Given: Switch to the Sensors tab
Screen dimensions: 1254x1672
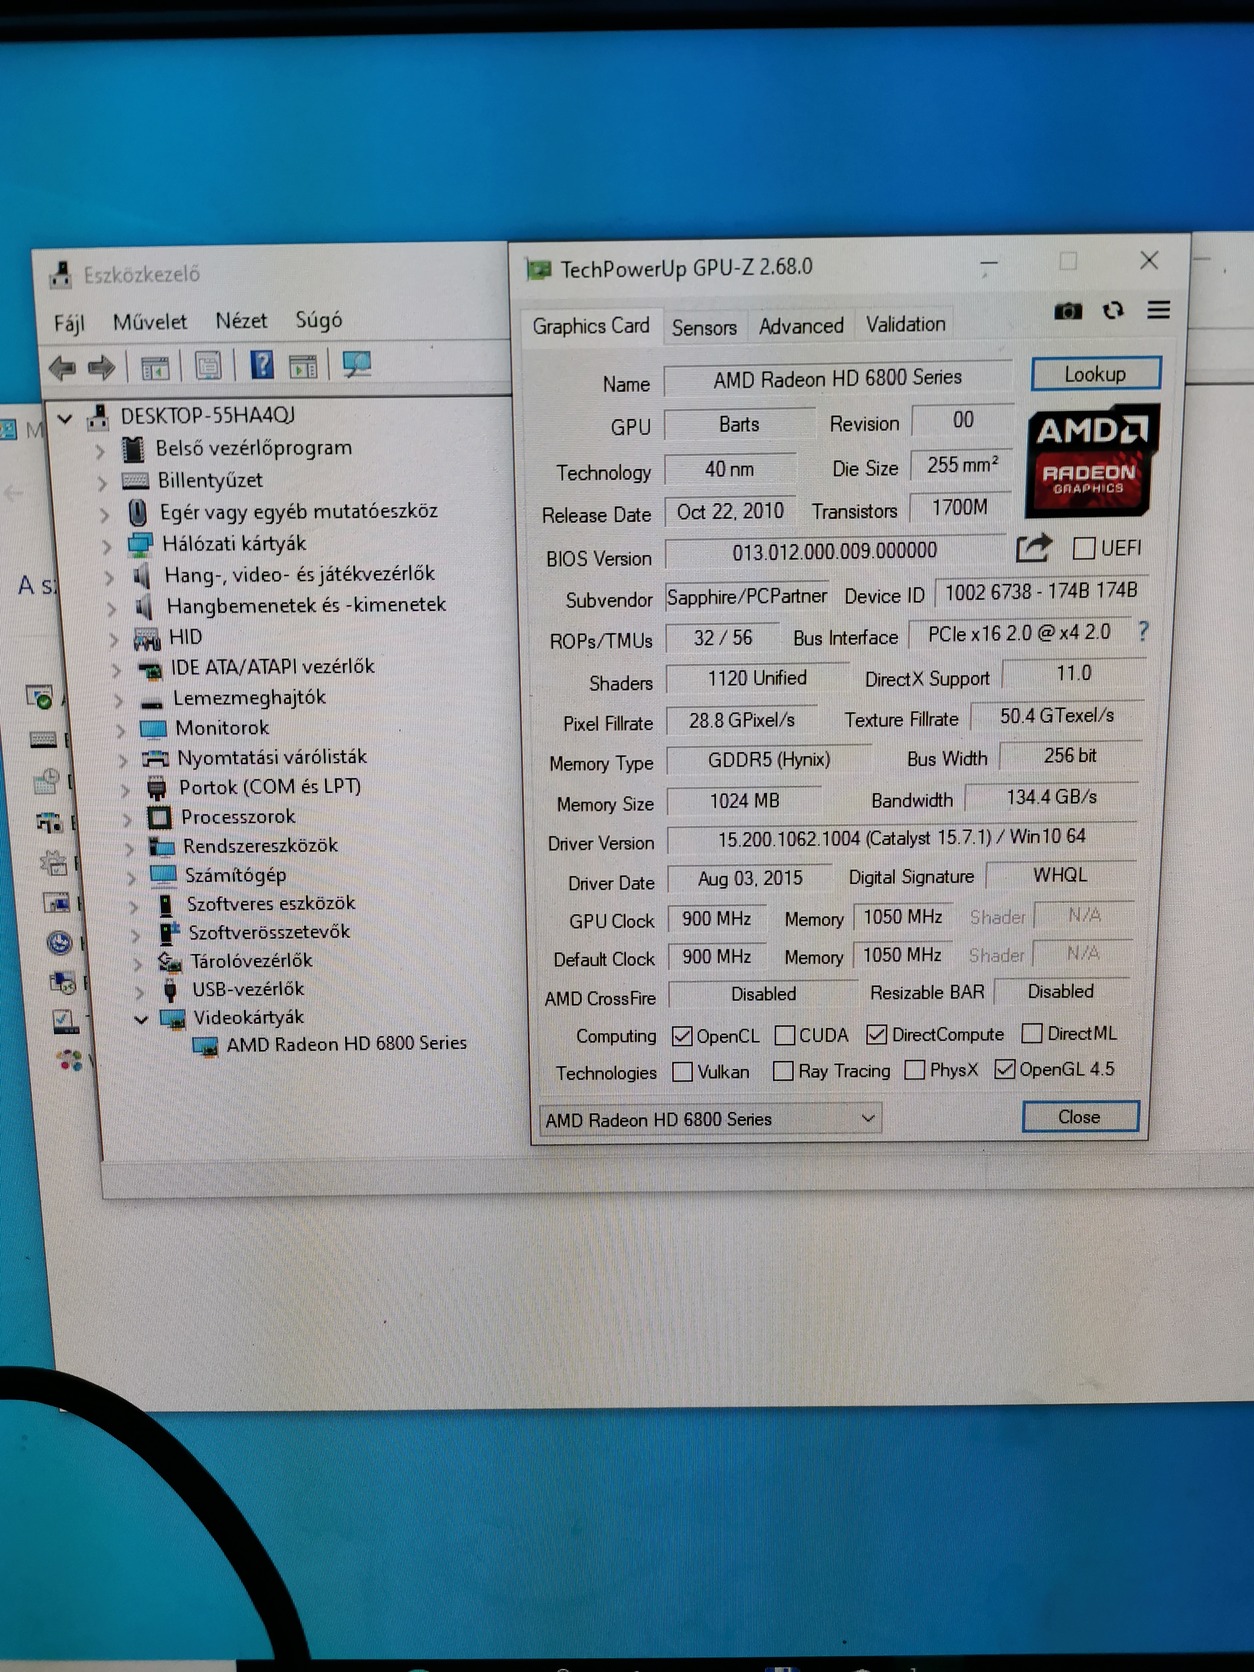Looking at the screenshot, I should pyautogui.click(x=704, y=327).
